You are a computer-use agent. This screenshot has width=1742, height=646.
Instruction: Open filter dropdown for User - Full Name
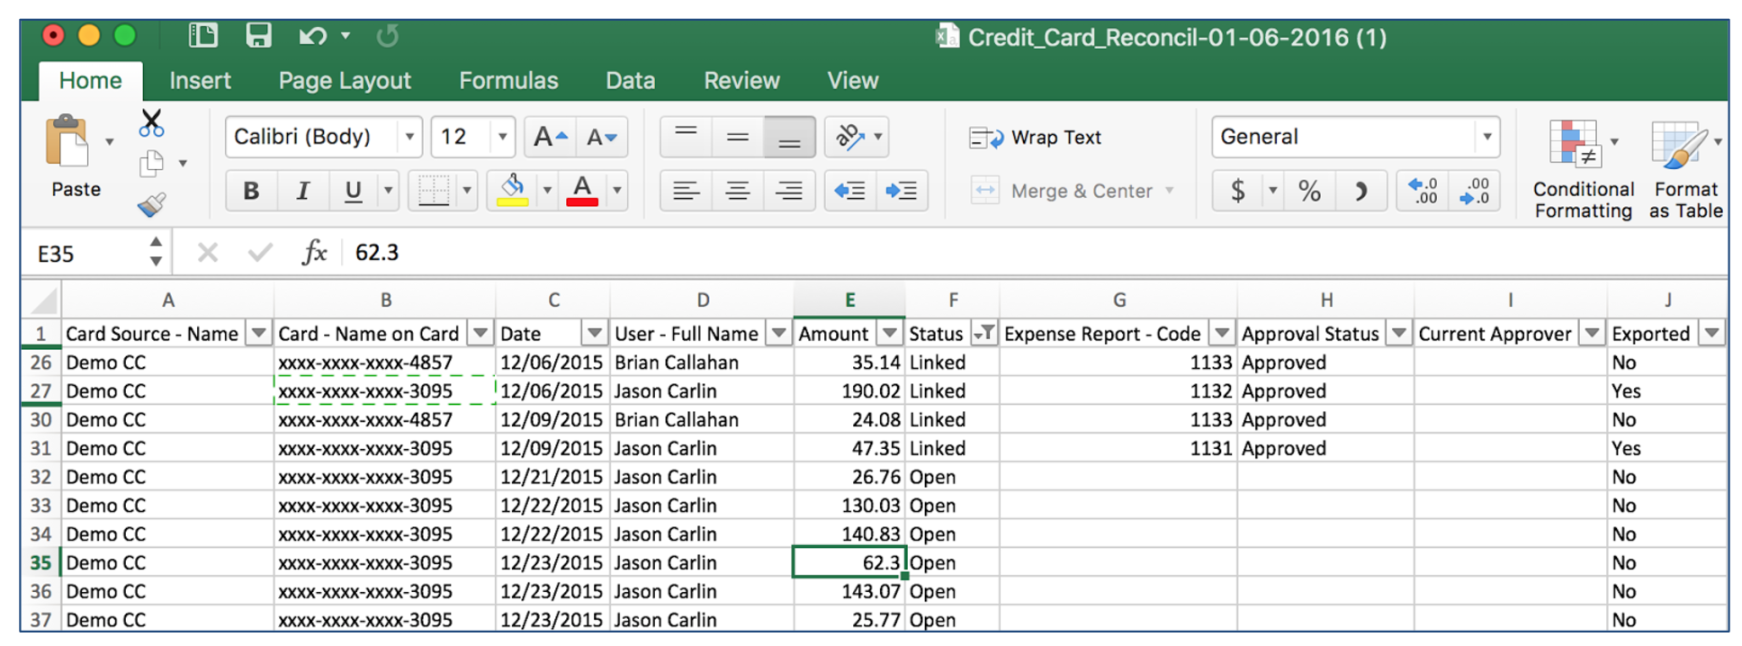point(779,333)
